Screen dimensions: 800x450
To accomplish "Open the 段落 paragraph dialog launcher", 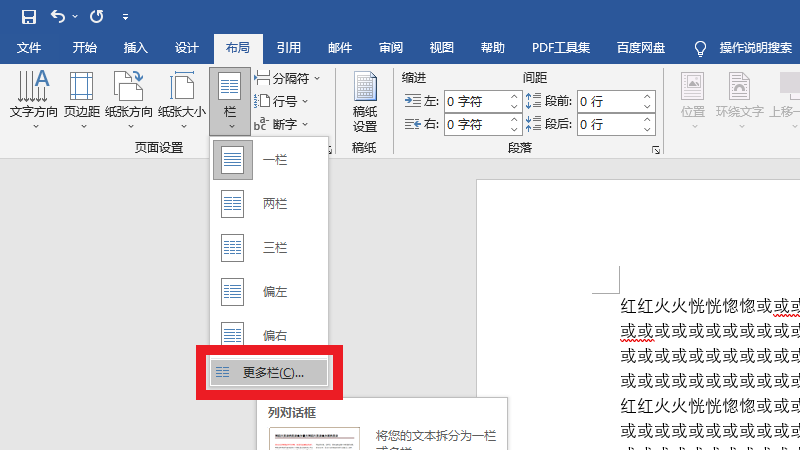I will 656,150.
